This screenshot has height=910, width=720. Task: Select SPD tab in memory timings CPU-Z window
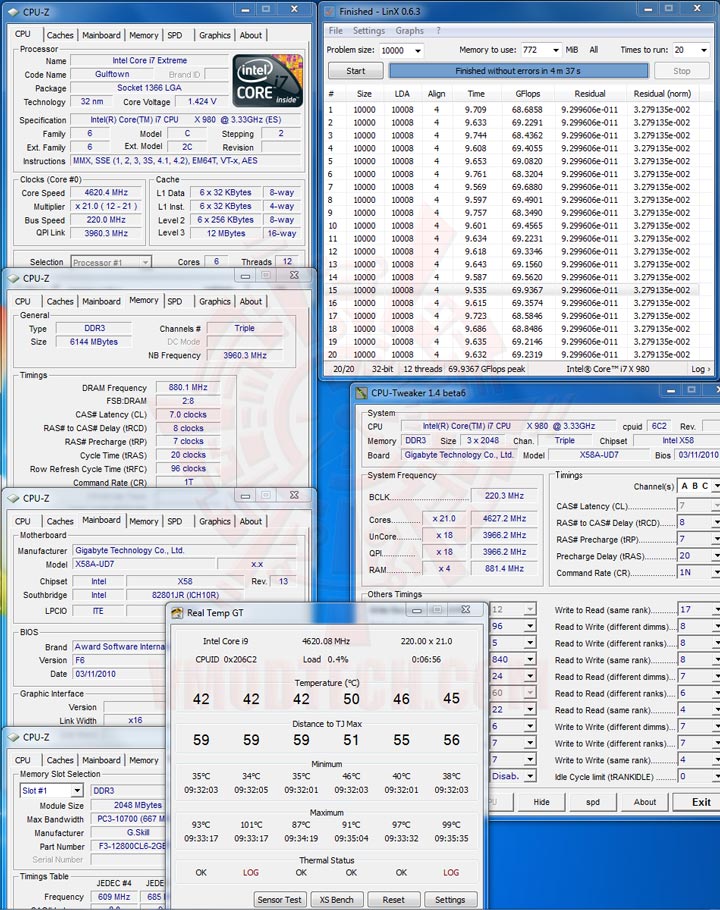[175, 302]
